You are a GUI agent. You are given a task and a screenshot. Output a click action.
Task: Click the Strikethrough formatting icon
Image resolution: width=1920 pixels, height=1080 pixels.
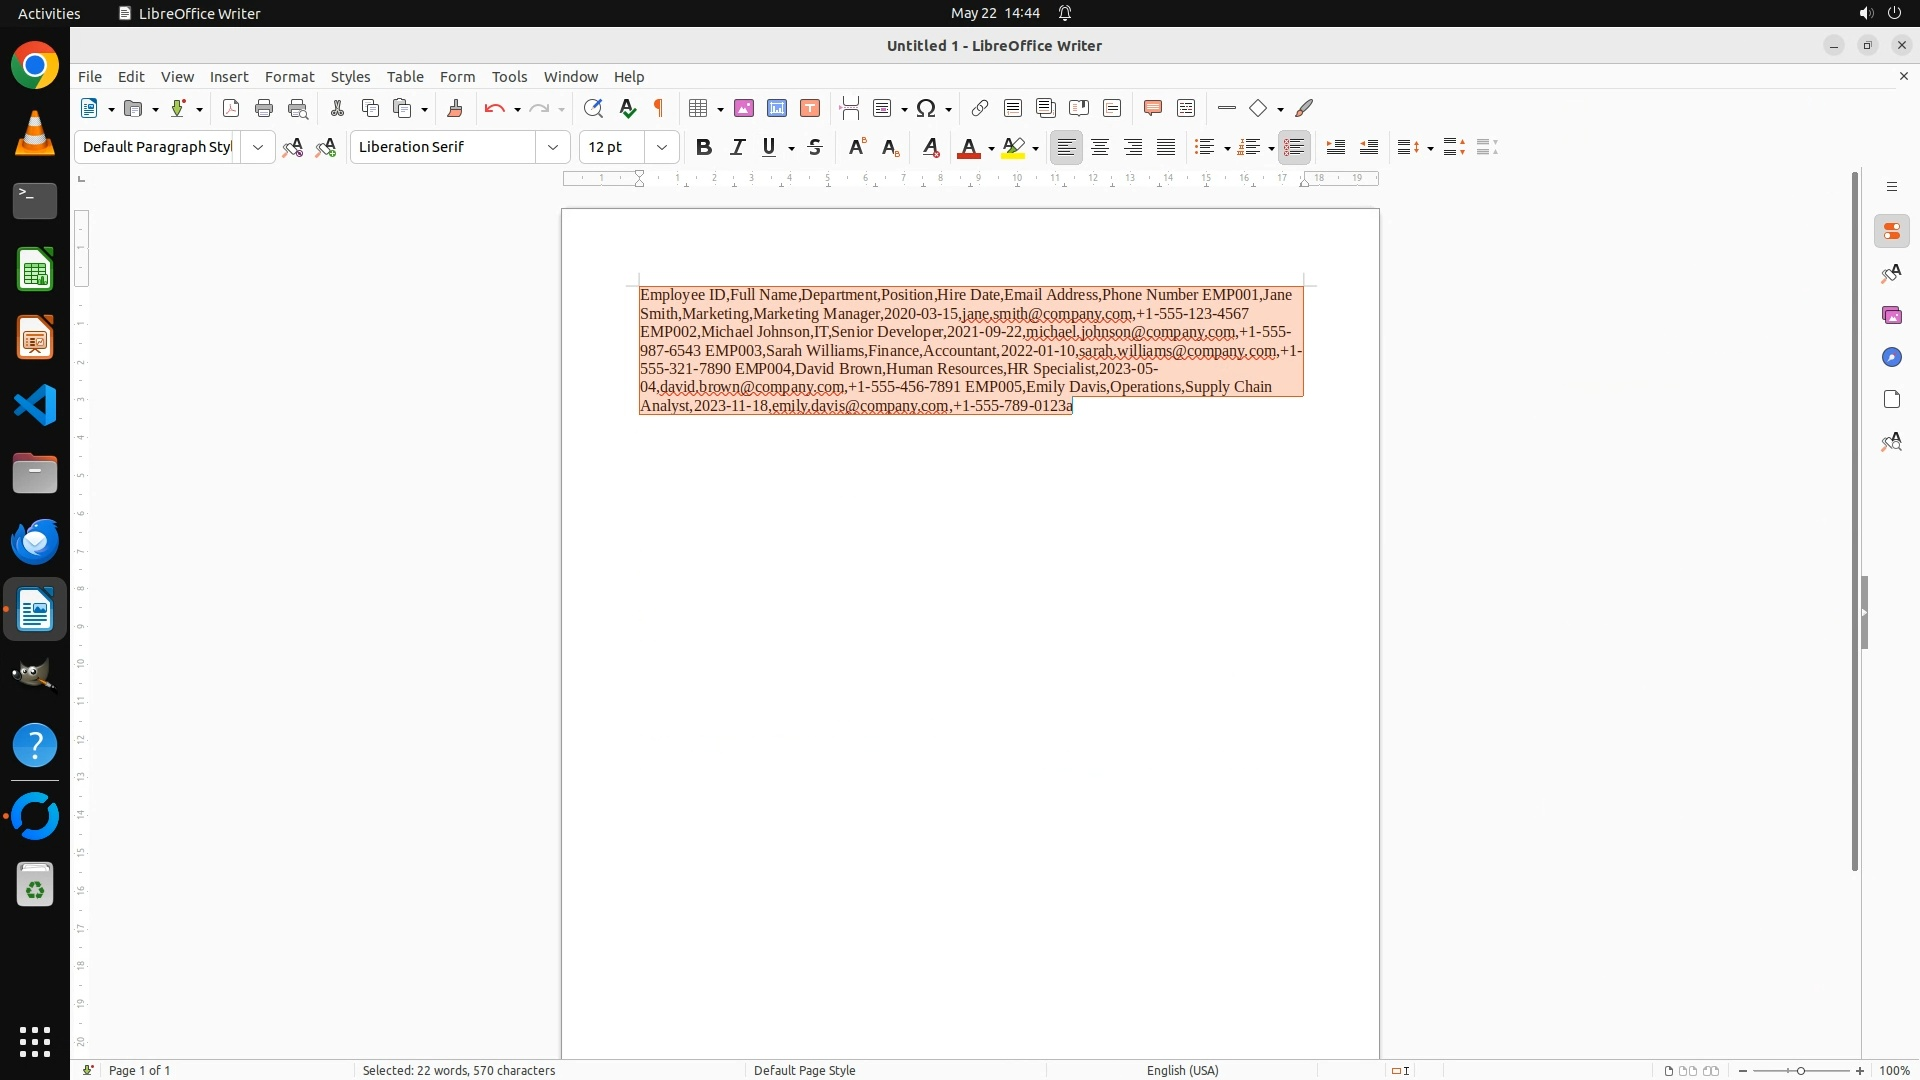pyautogui.click(x=815, y=148)
